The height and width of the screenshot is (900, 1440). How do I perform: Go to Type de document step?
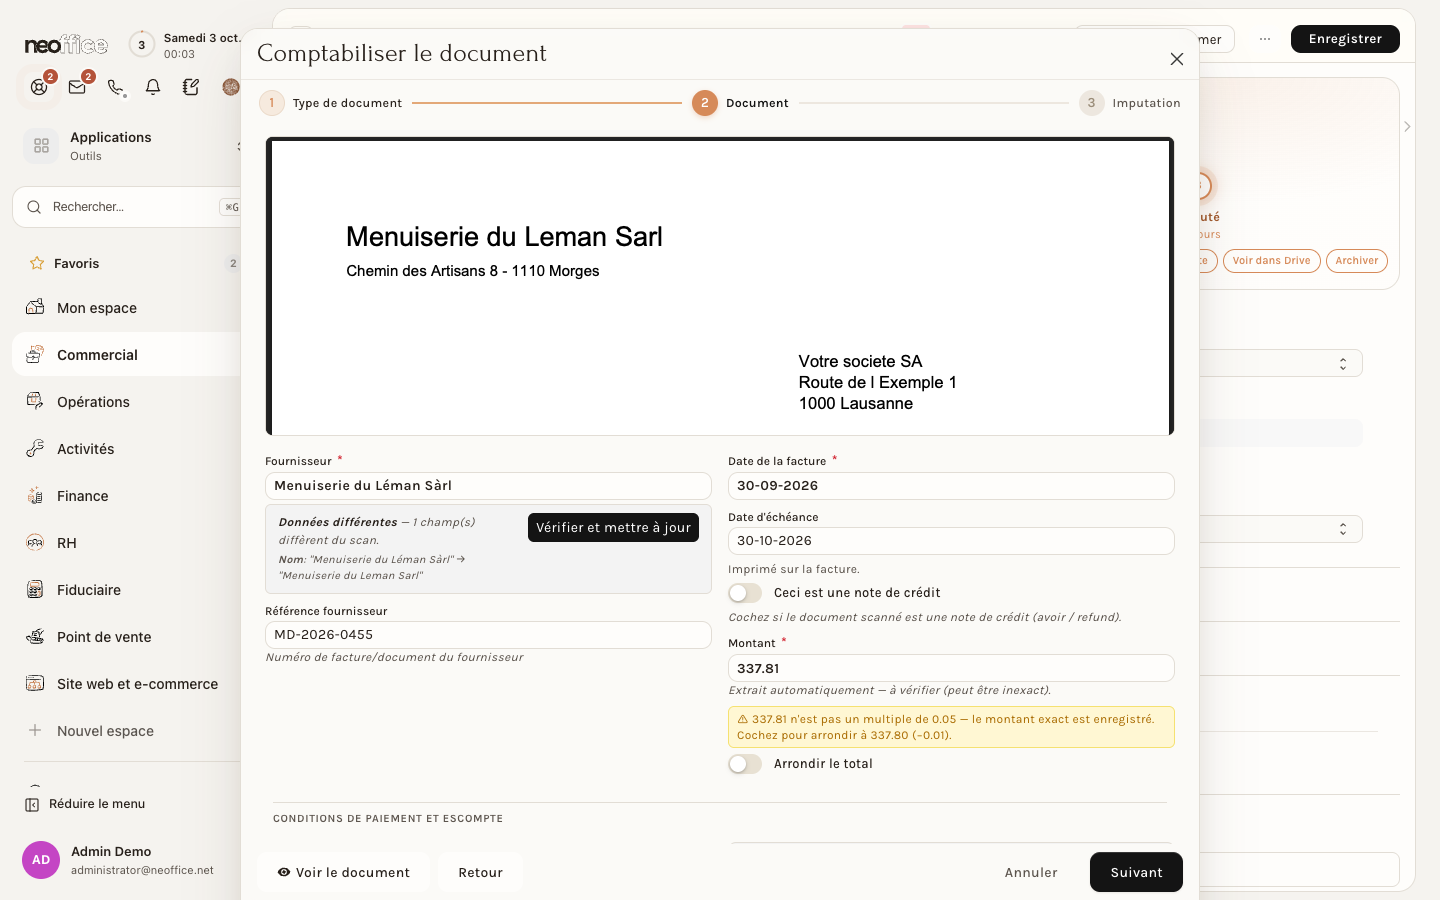click(x=331, y=103)
